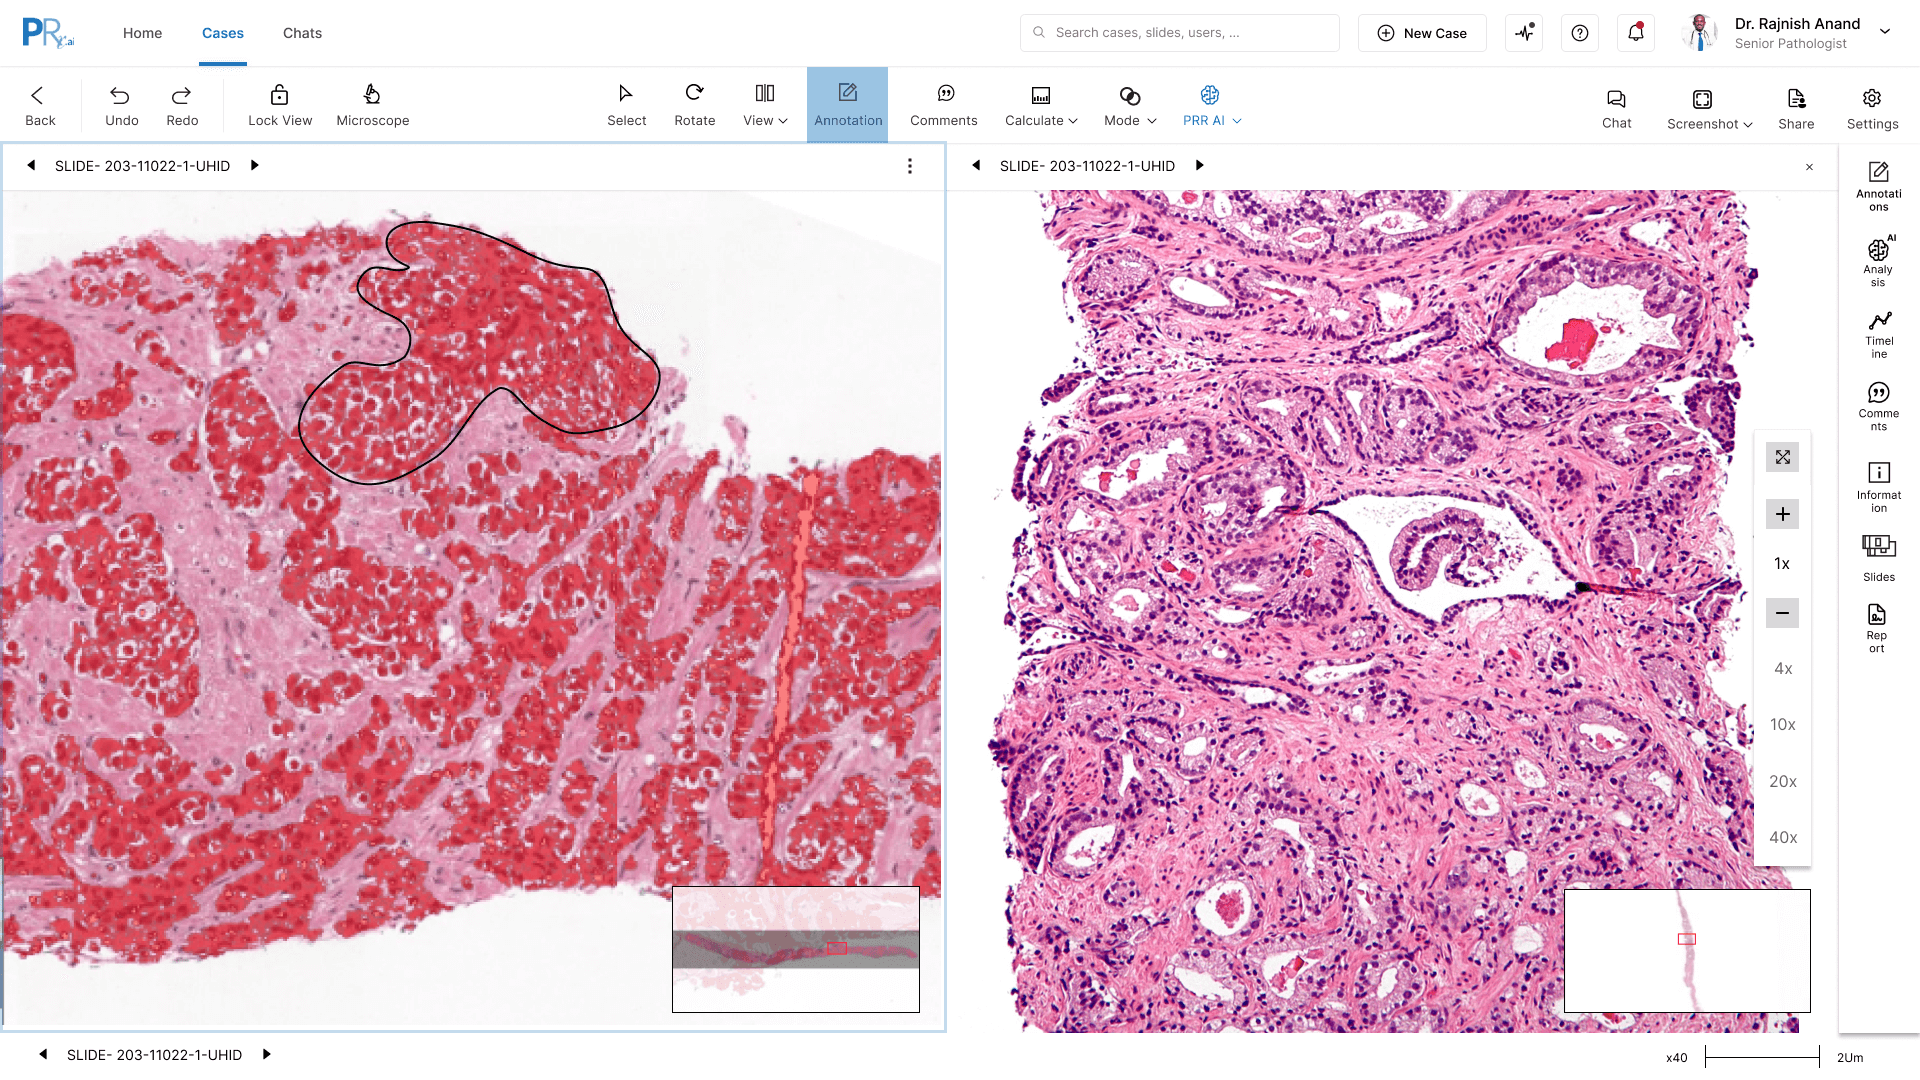This screenshot has height=1080, width=1920.
Task: Open Timeline in right sidebar
Action: click(x=1879, y=334)
